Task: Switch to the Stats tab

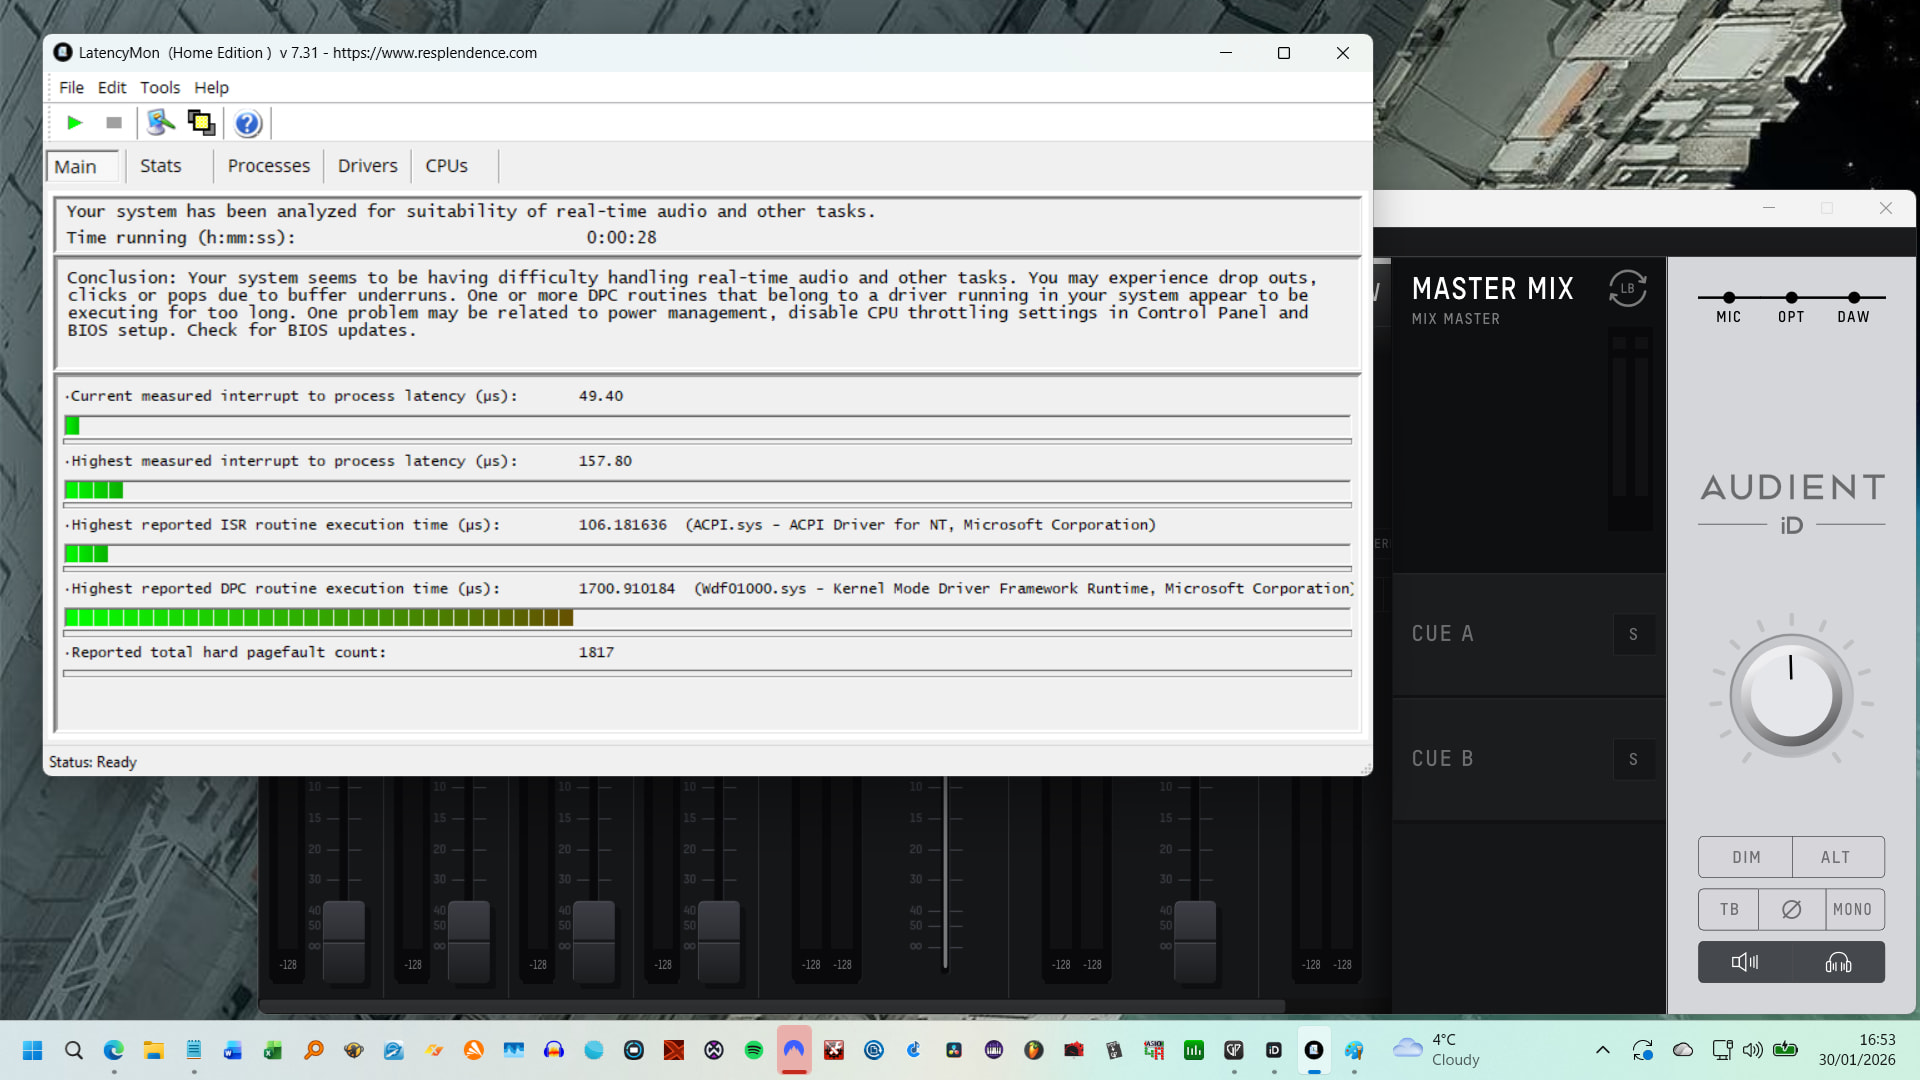Action: tap(160, 166)
